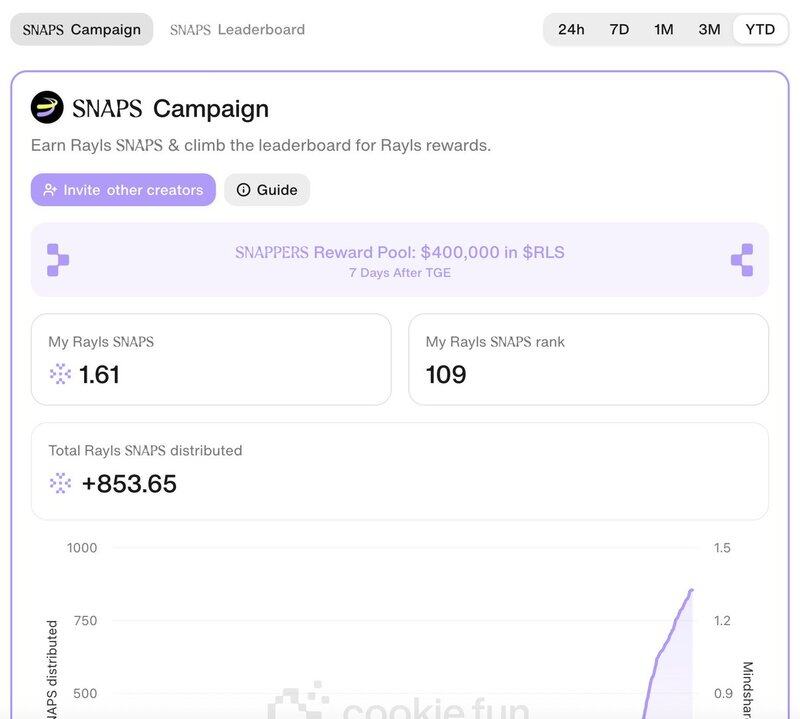
Task: Click the Invite other creators button
Action: 123,190
